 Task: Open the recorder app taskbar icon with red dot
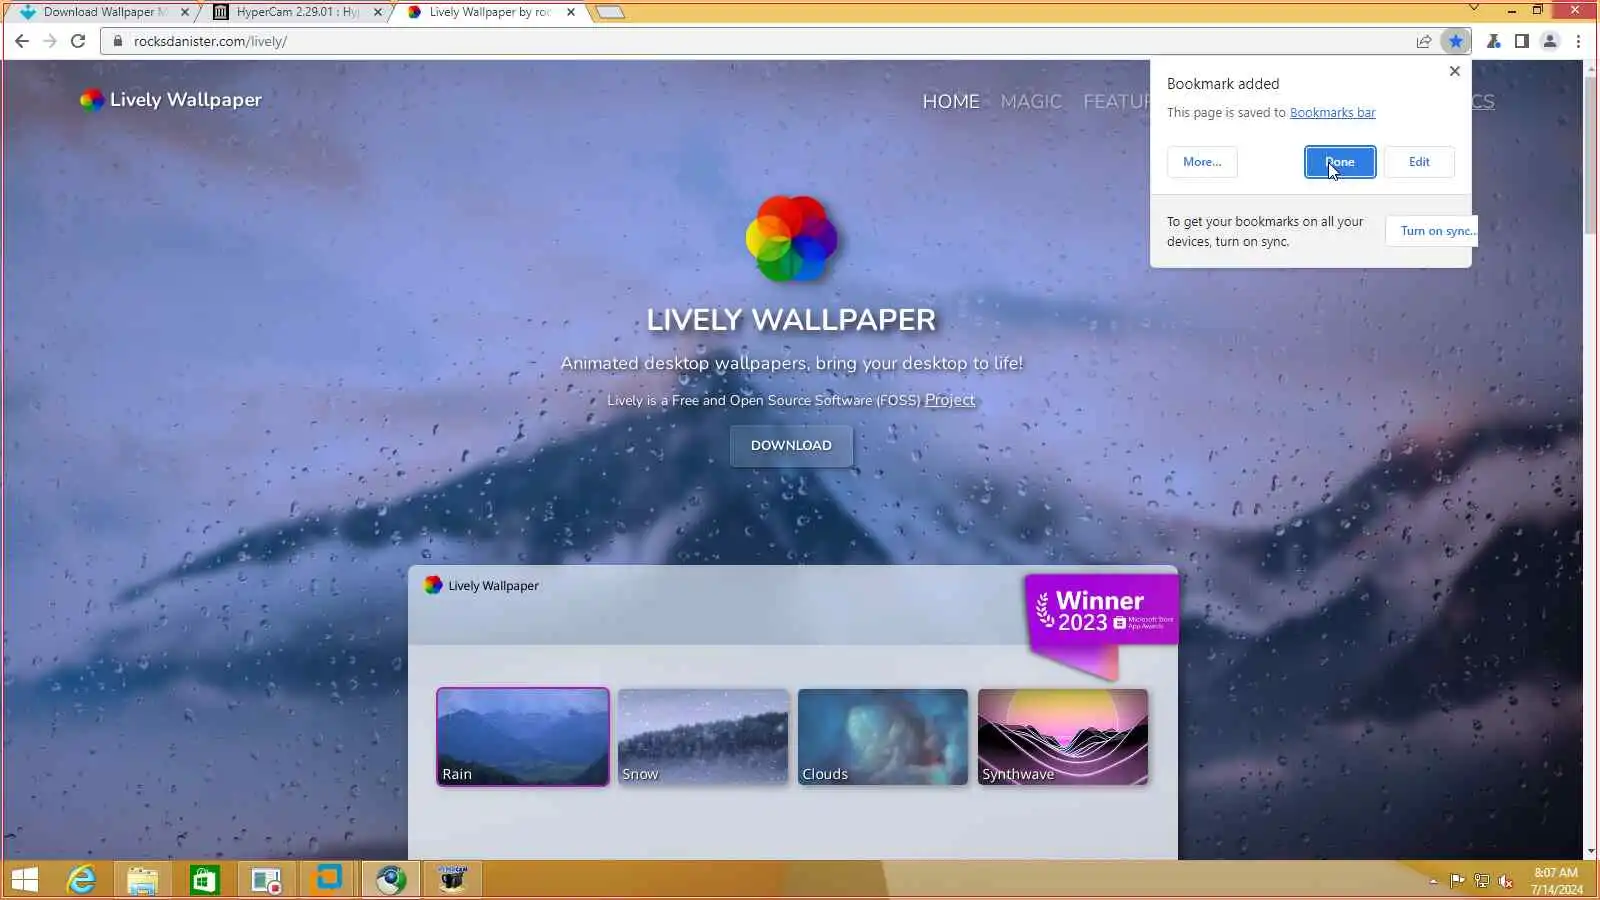pyautogui.click(x=267, y=880)
